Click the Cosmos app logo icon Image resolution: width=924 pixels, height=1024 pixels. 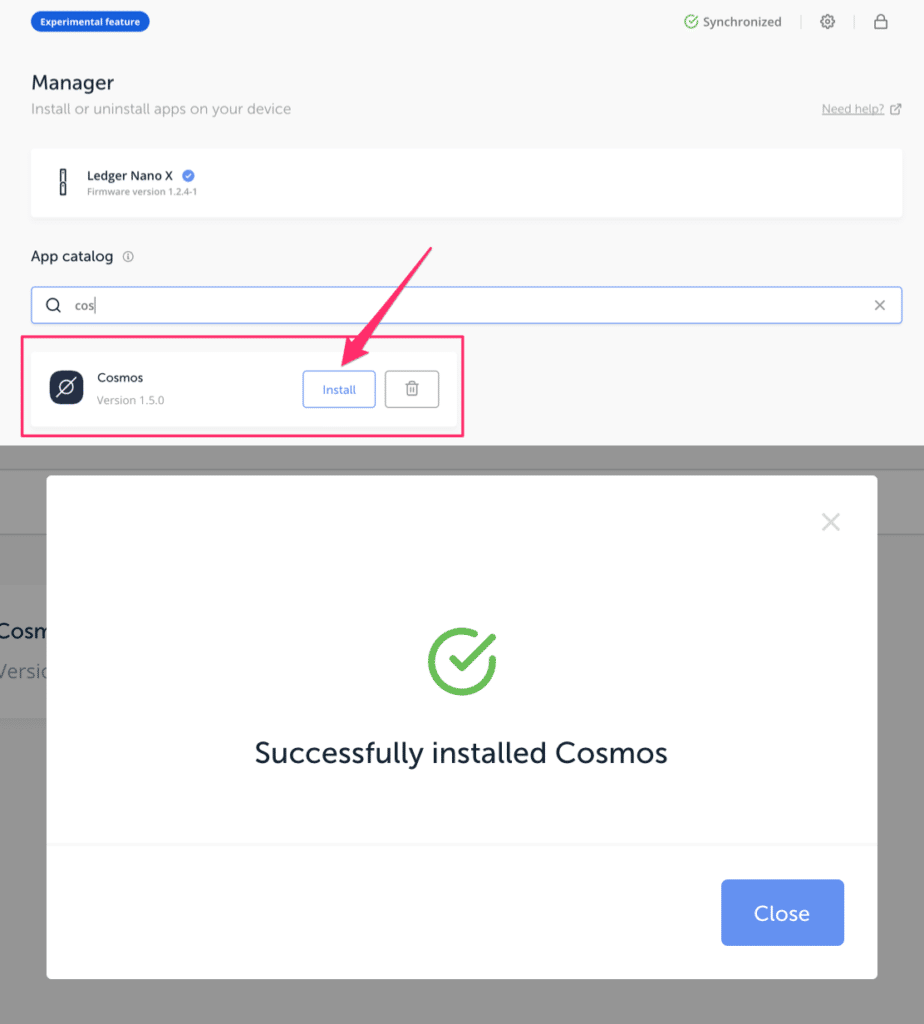point(66,388)
